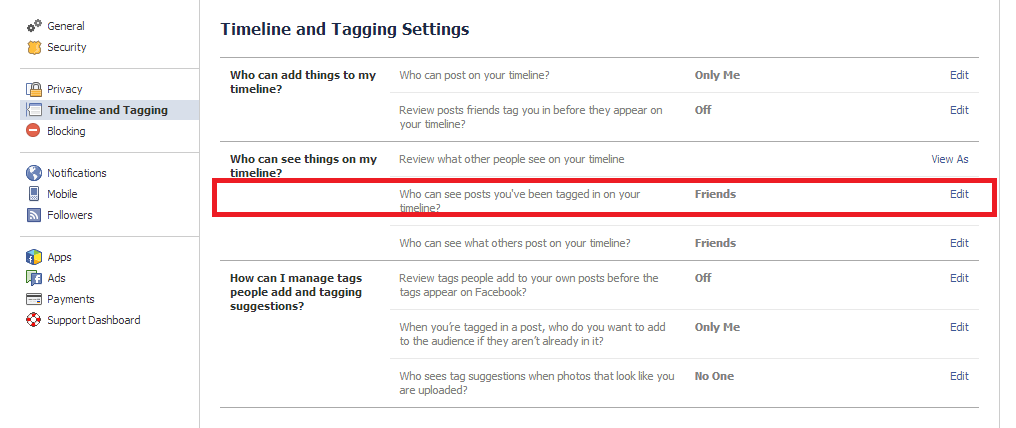Screen dimensions: 1016x428
Task: Edit review tags people add setting
Action: [959, 278]
